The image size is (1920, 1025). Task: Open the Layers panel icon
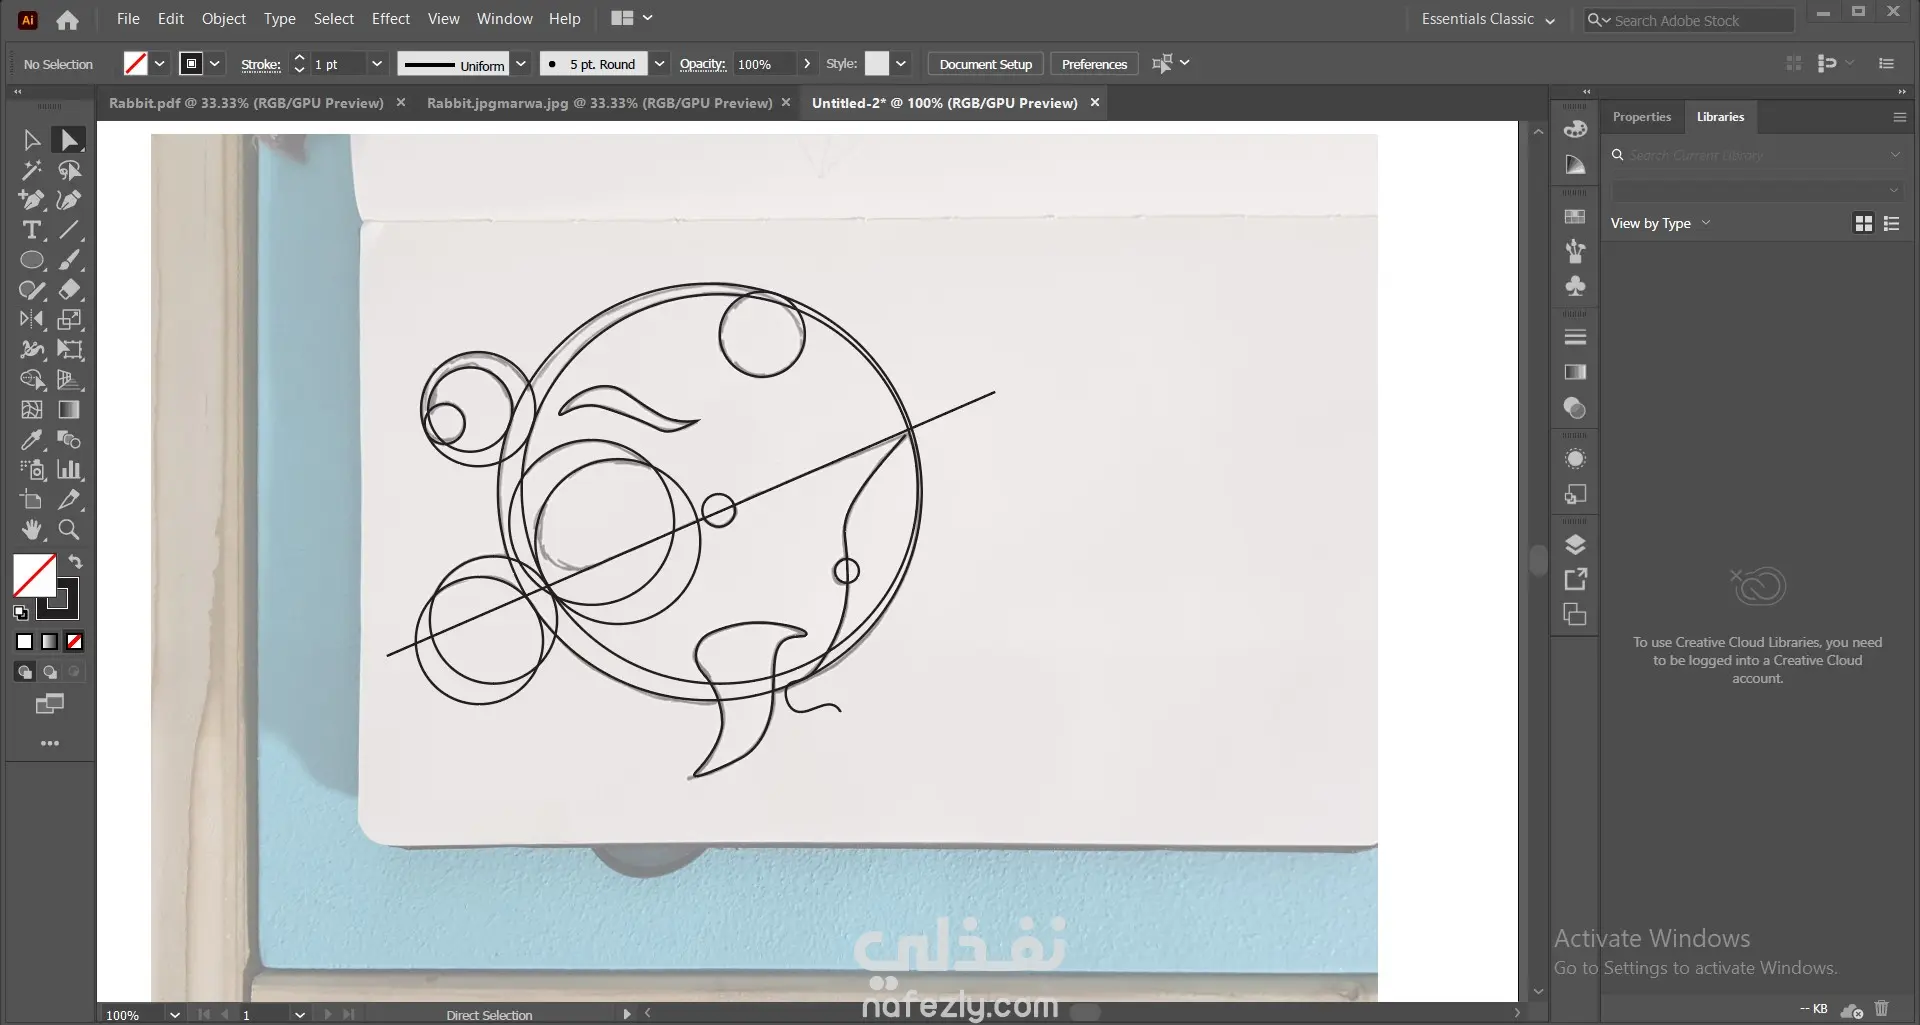coord(1575,545)
